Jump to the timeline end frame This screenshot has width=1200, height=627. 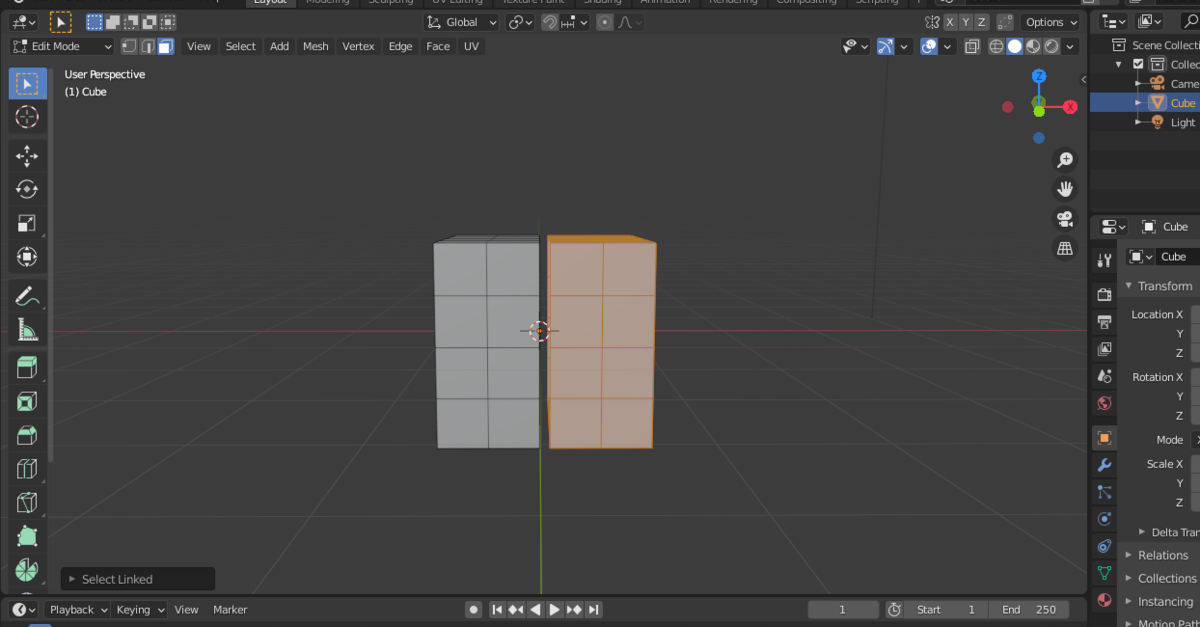tap(594, 610)
